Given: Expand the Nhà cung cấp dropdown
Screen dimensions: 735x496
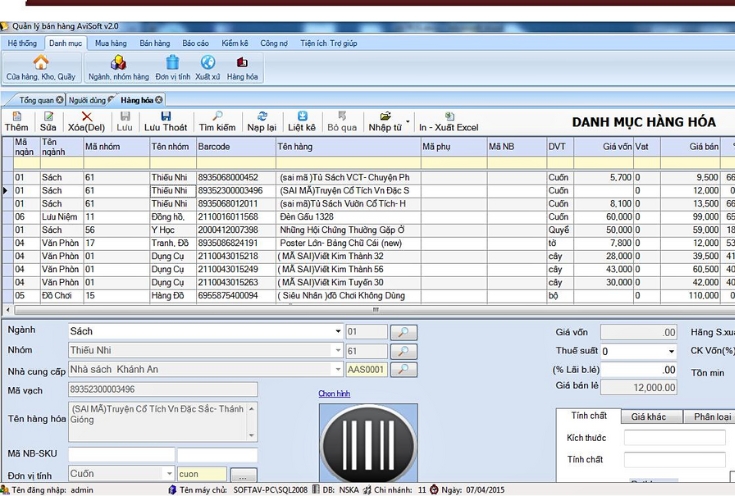Looking at the screenshot, I should pyautogui.click(x=338, y=369).
